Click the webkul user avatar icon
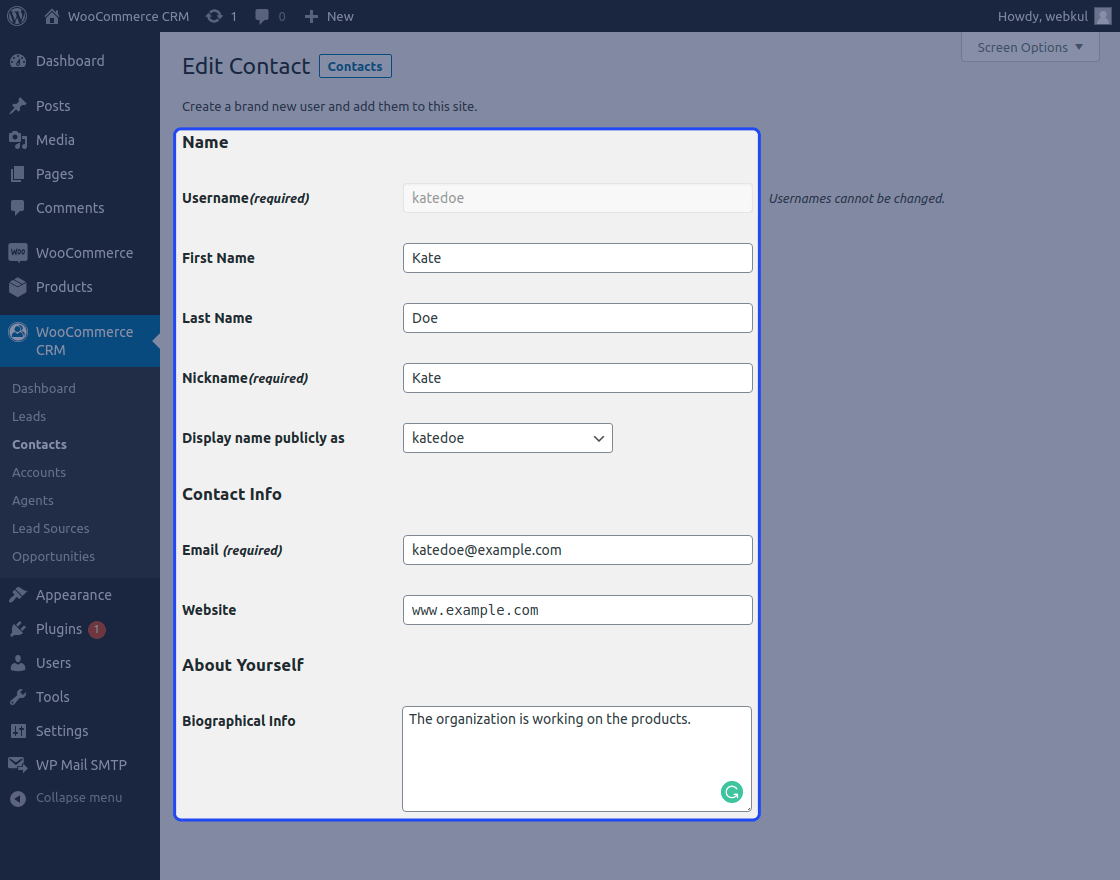 click(x=1102, y=16)
